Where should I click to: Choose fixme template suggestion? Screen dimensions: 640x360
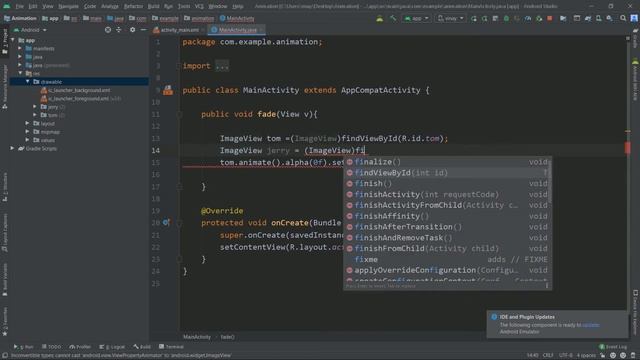tap(447, 259)
